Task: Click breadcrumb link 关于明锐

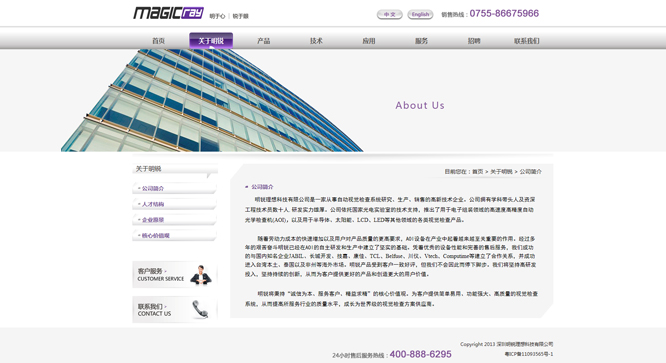Action: 502,172
